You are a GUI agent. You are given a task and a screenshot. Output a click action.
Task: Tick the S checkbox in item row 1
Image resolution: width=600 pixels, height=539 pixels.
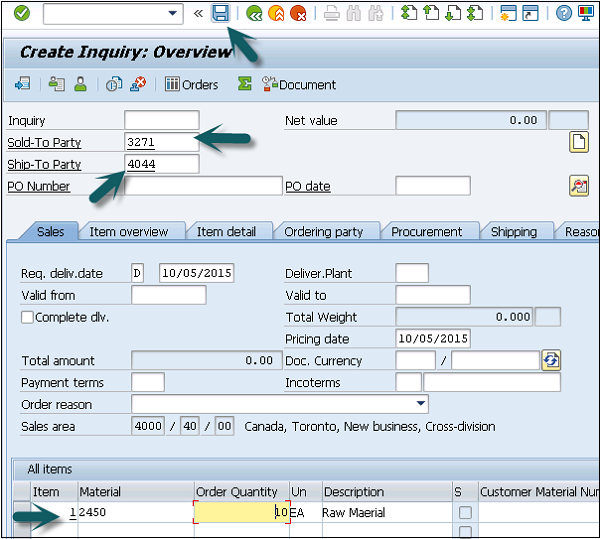[x=465, y=513]
